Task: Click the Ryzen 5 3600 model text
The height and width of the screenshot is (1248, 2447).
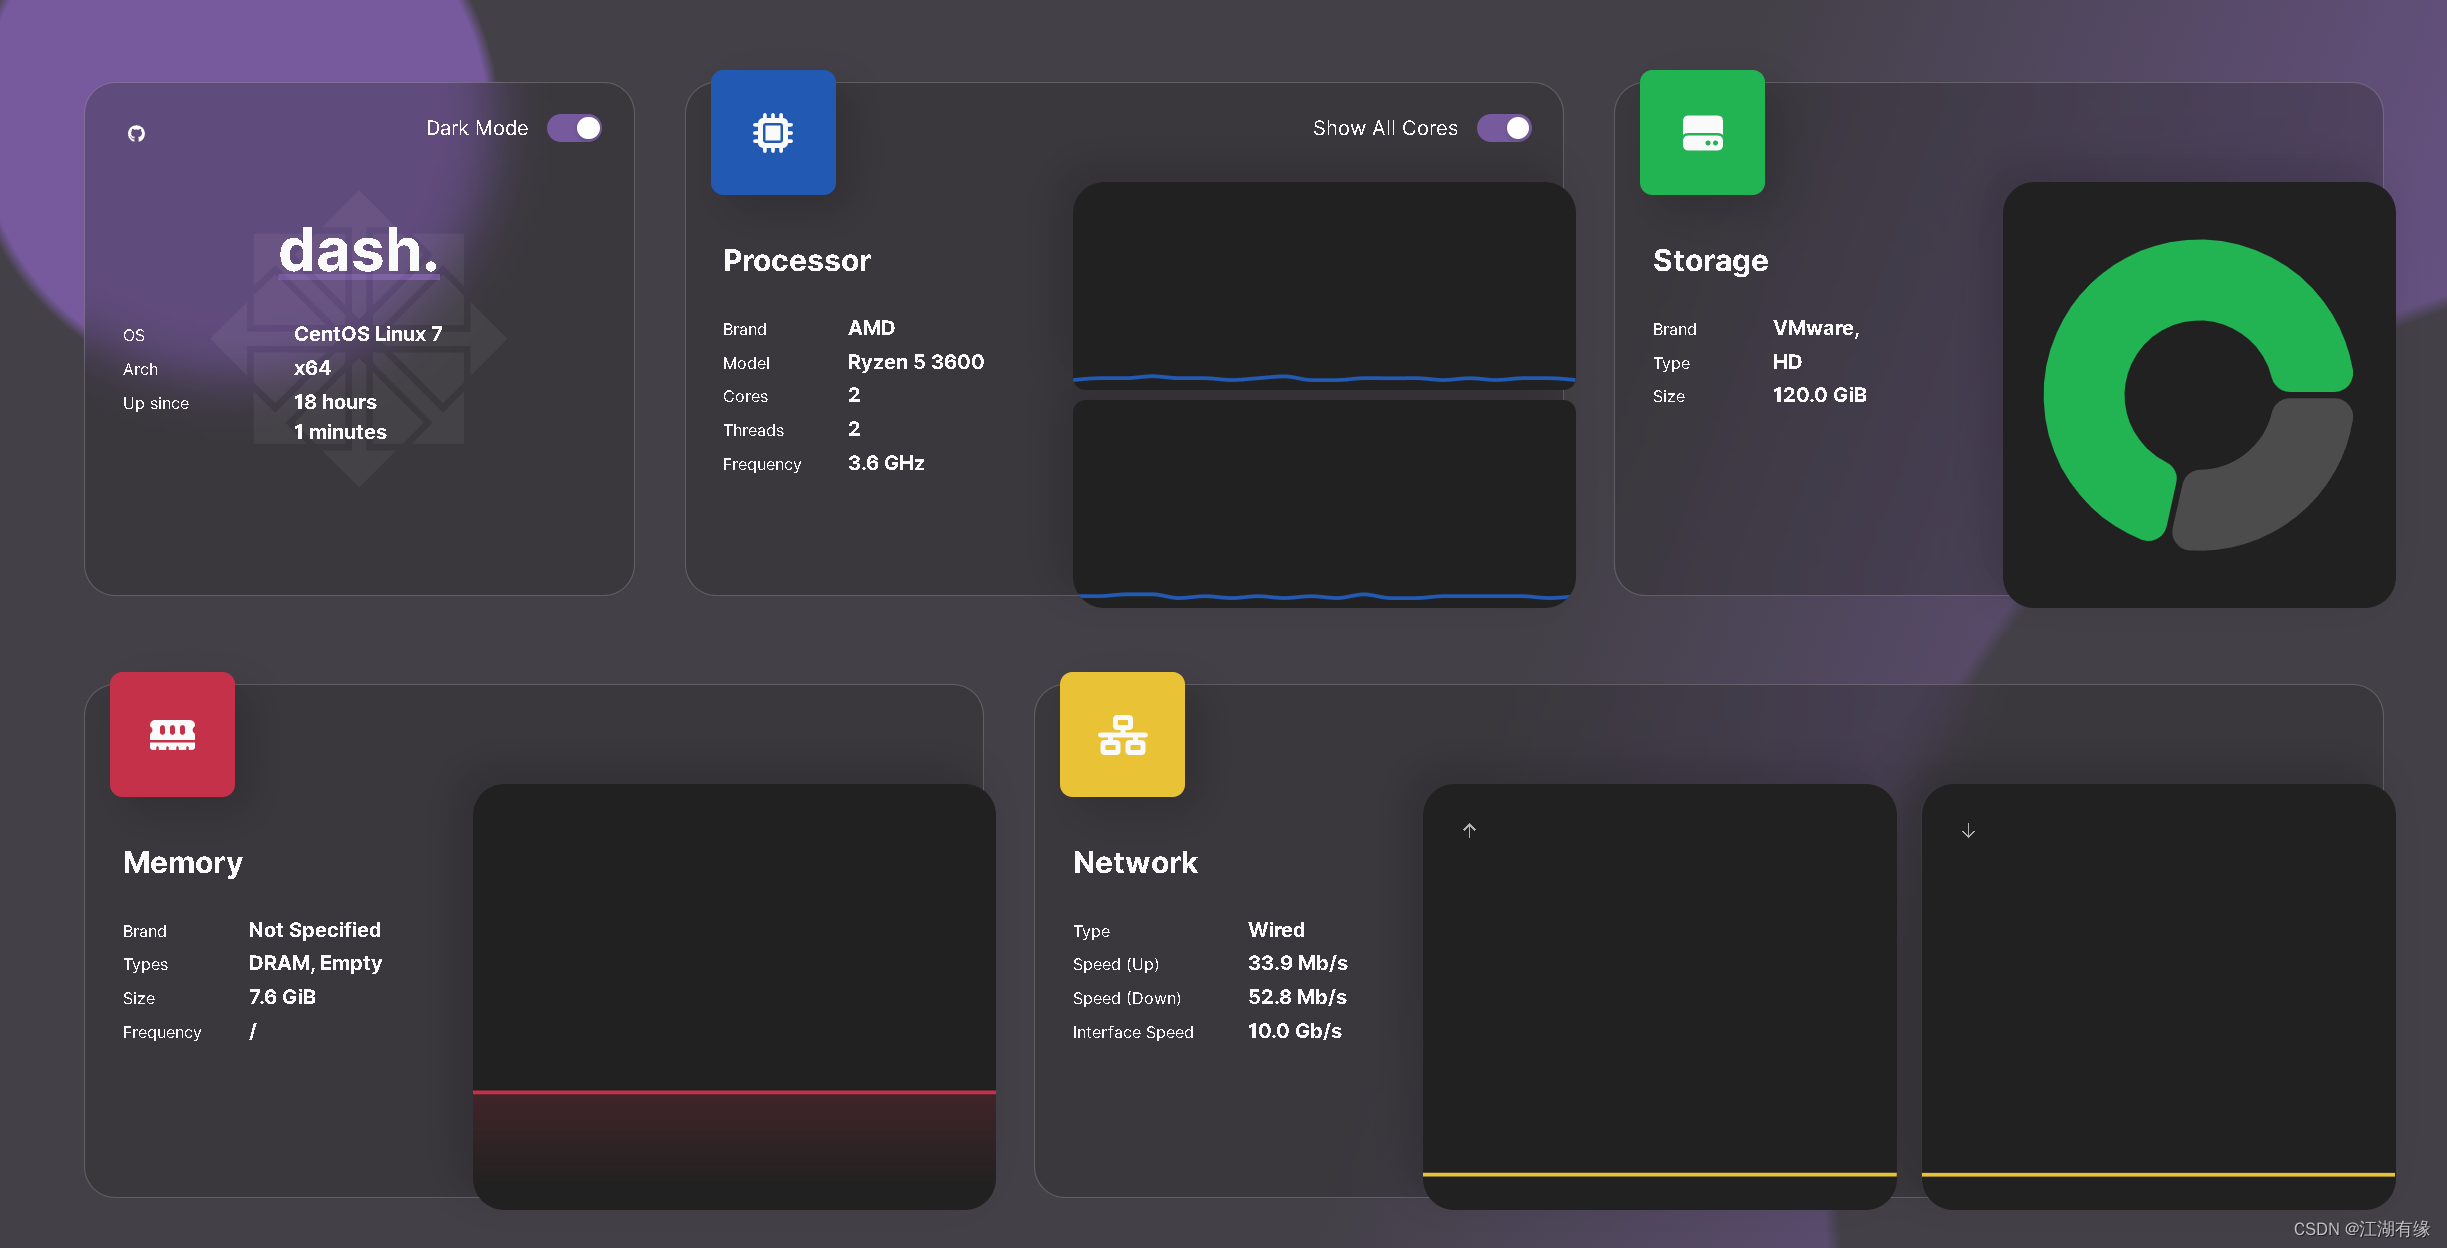Action: coord(915,361)
